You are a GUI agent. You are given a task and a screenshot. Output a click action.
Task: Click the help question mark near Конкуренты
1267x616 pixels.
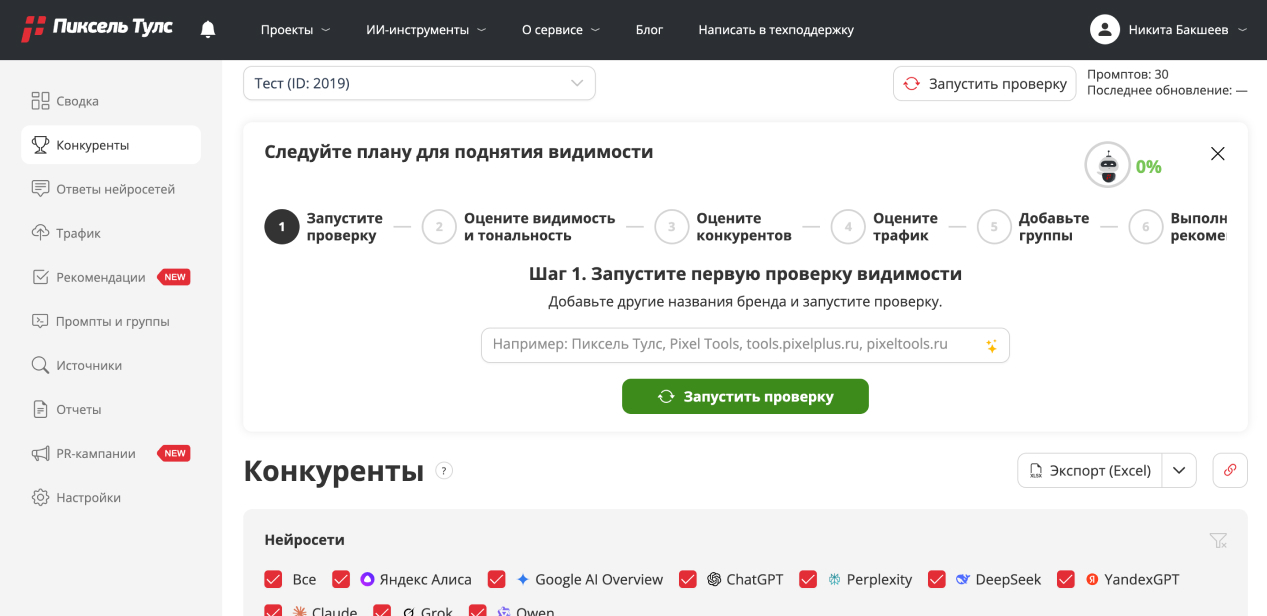tap(444, 471)
